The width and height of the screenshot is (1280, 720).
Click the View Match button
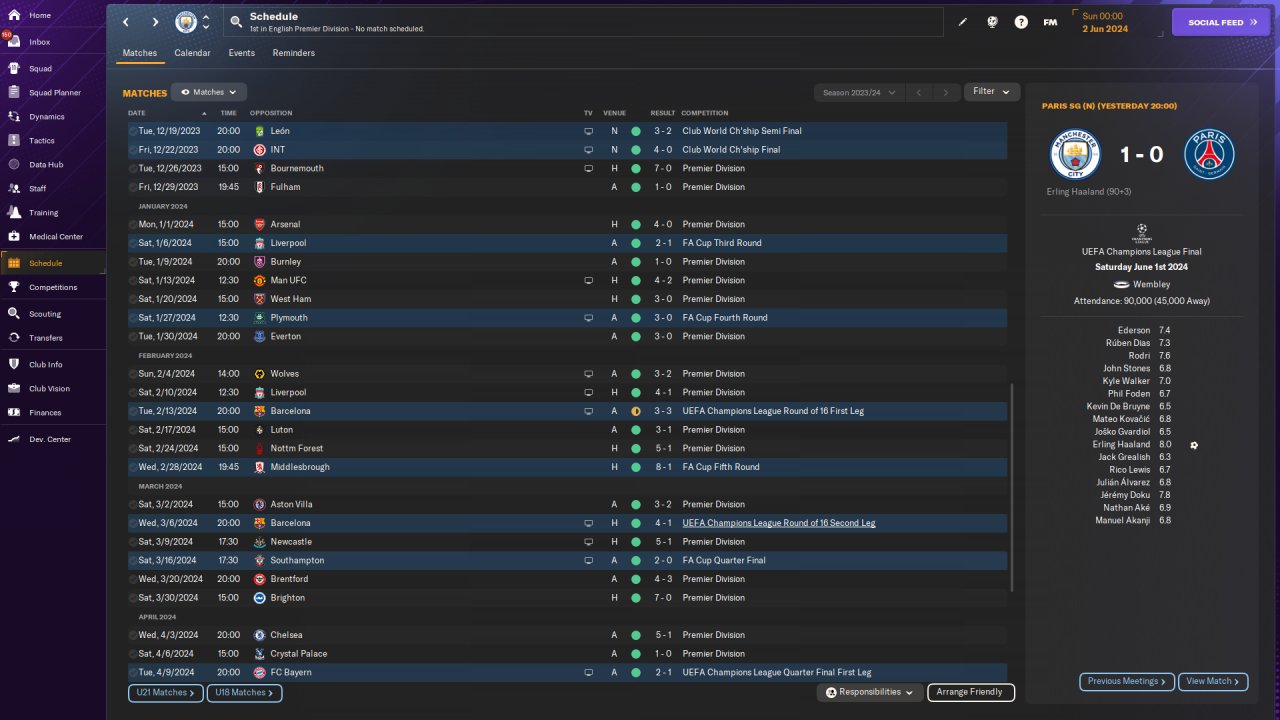[x=1213, y=681]
